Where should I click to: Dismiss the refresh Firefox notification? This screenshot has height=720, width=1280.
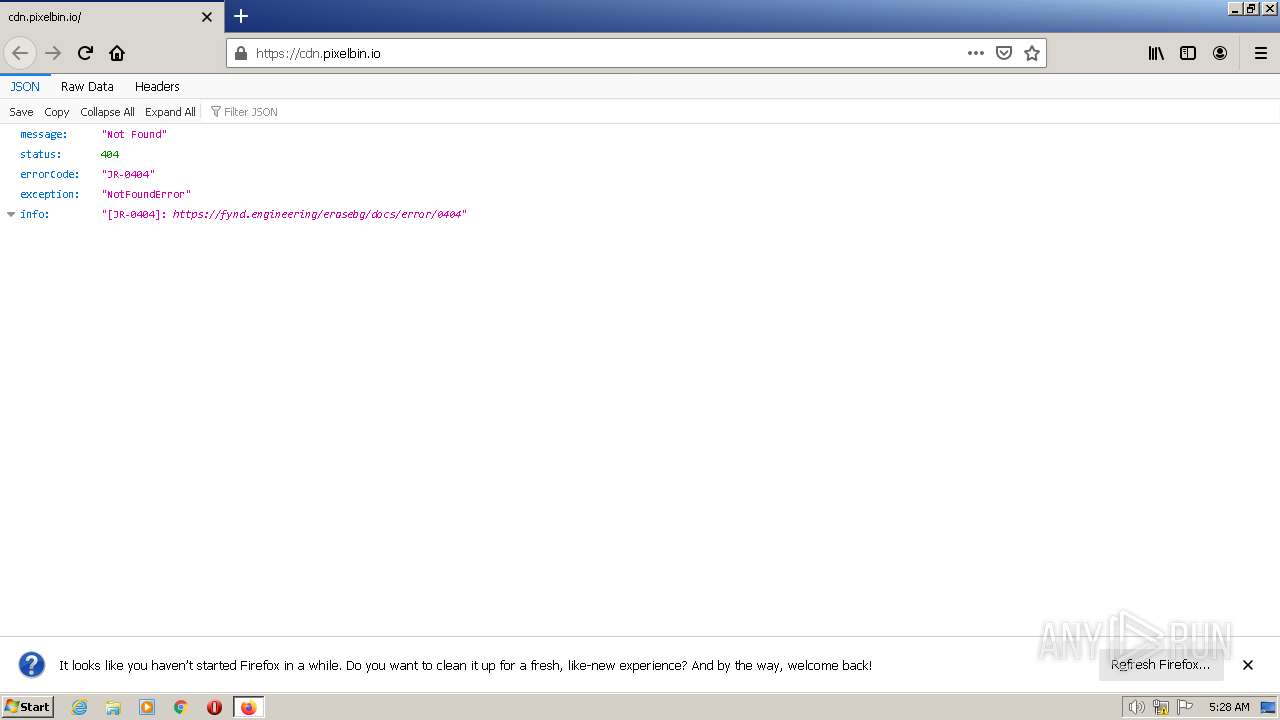pos(1248,665)
